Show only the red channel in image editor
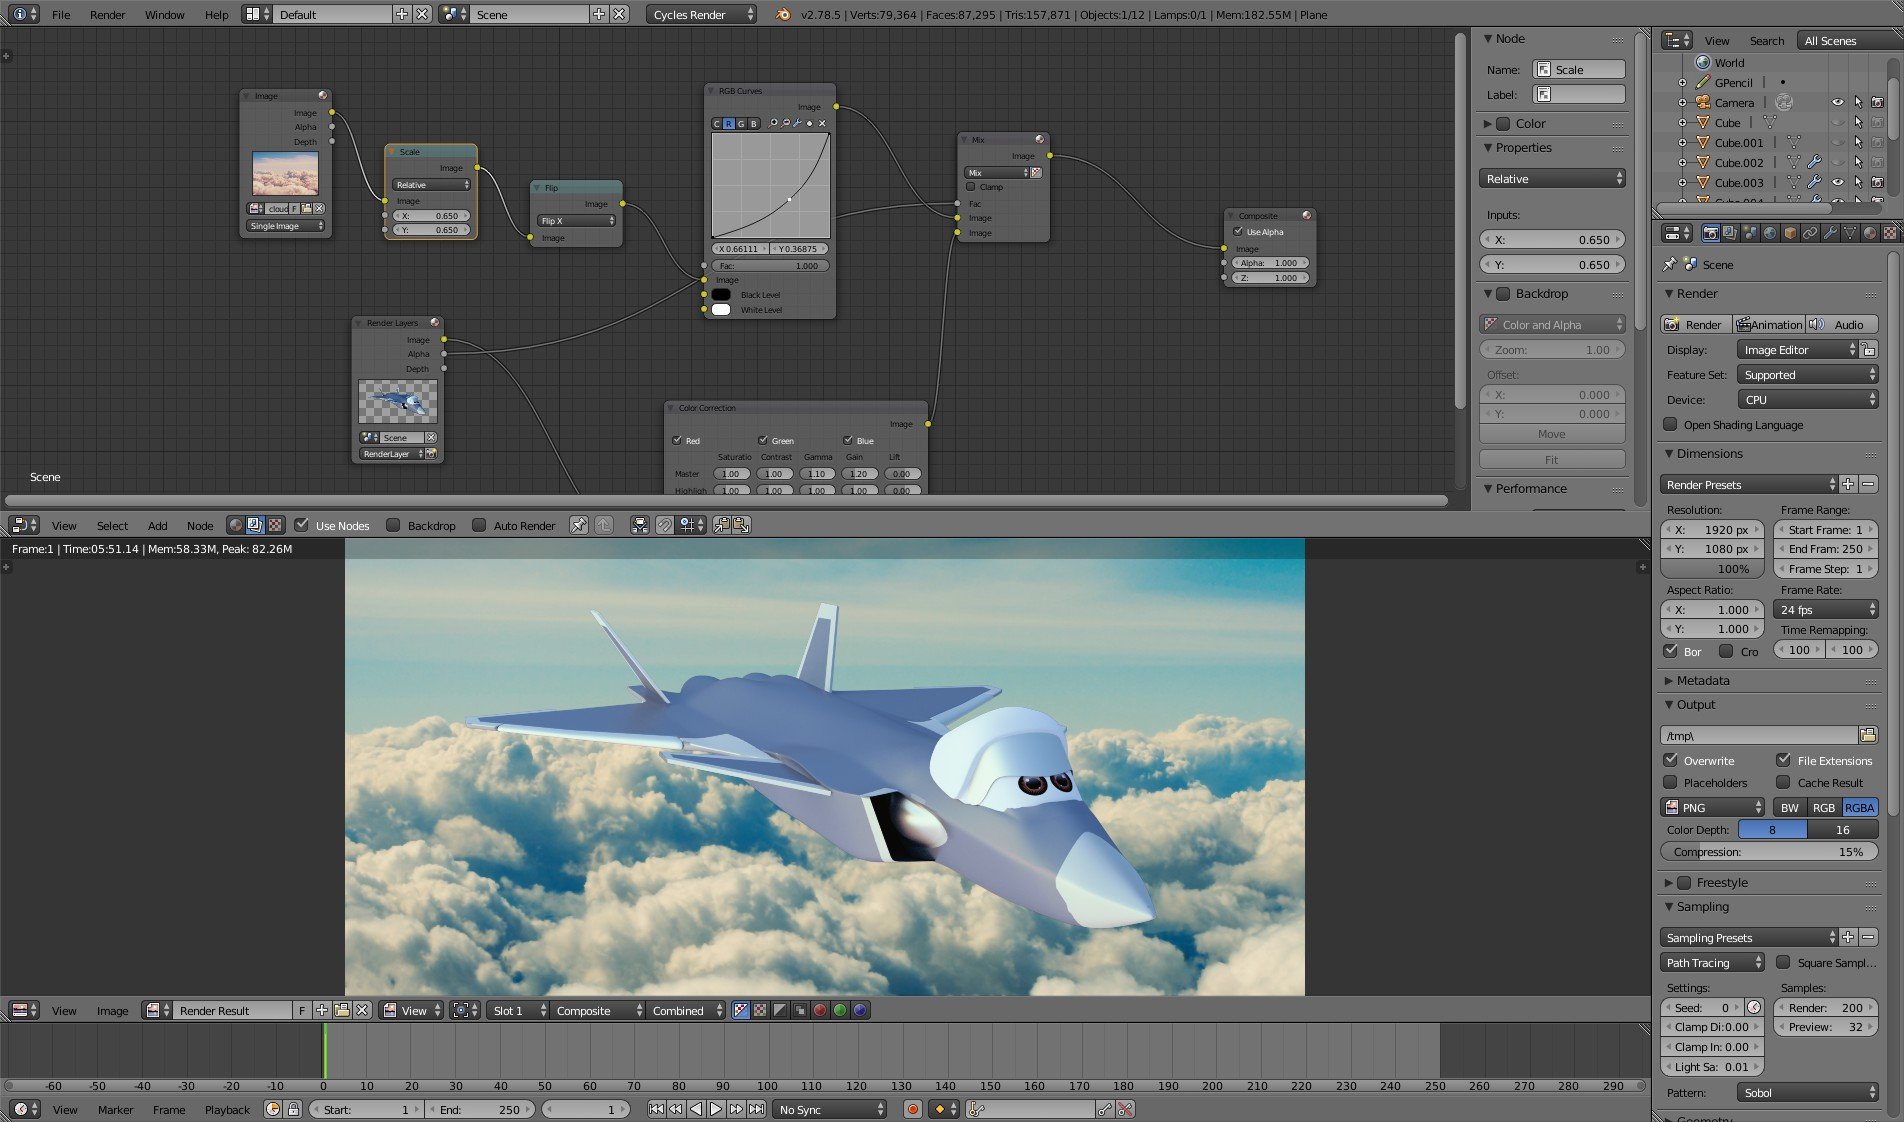Viewport: 1904px width, 1122px height. [820, 1010]
